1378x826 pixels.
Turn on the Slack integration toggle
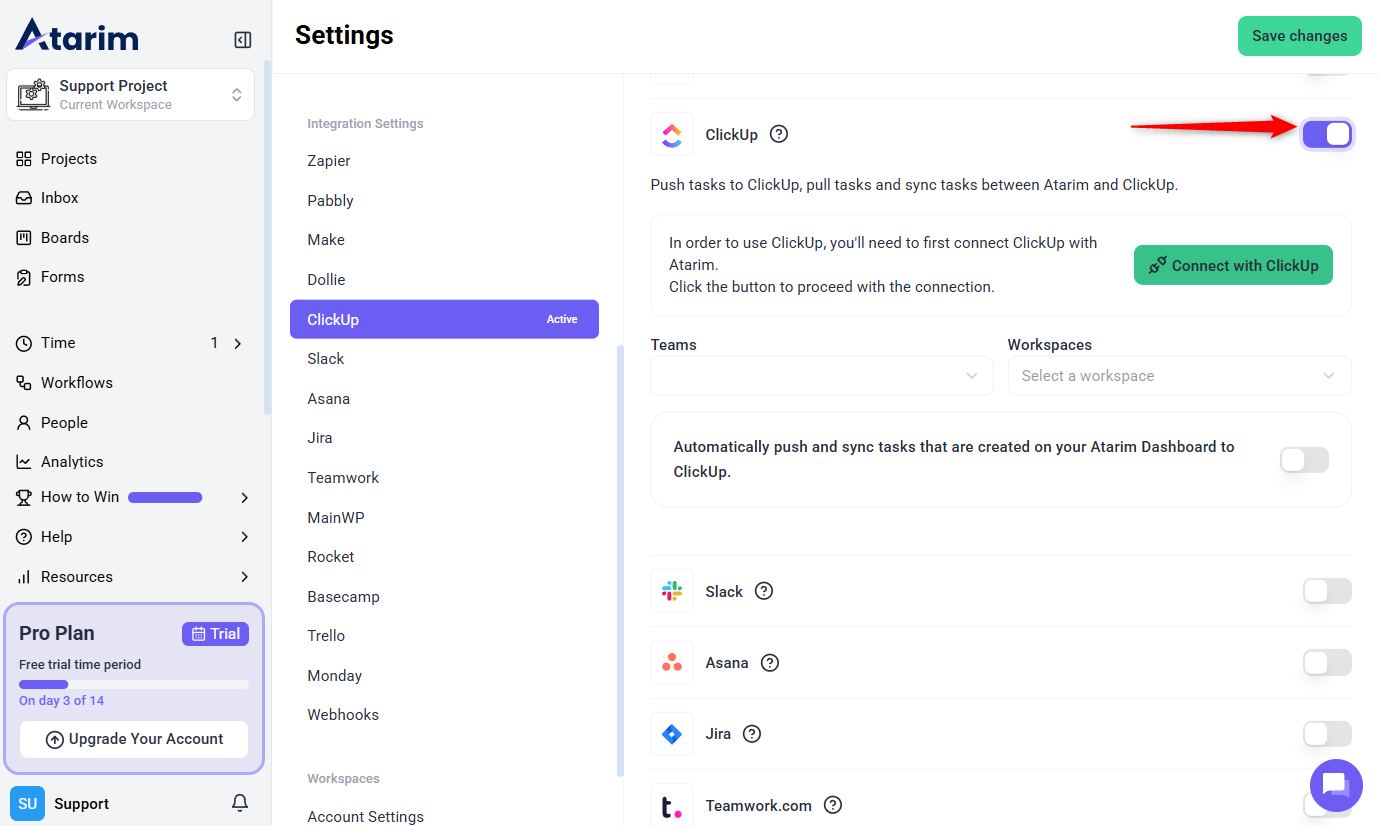(x=1327, y=591)
